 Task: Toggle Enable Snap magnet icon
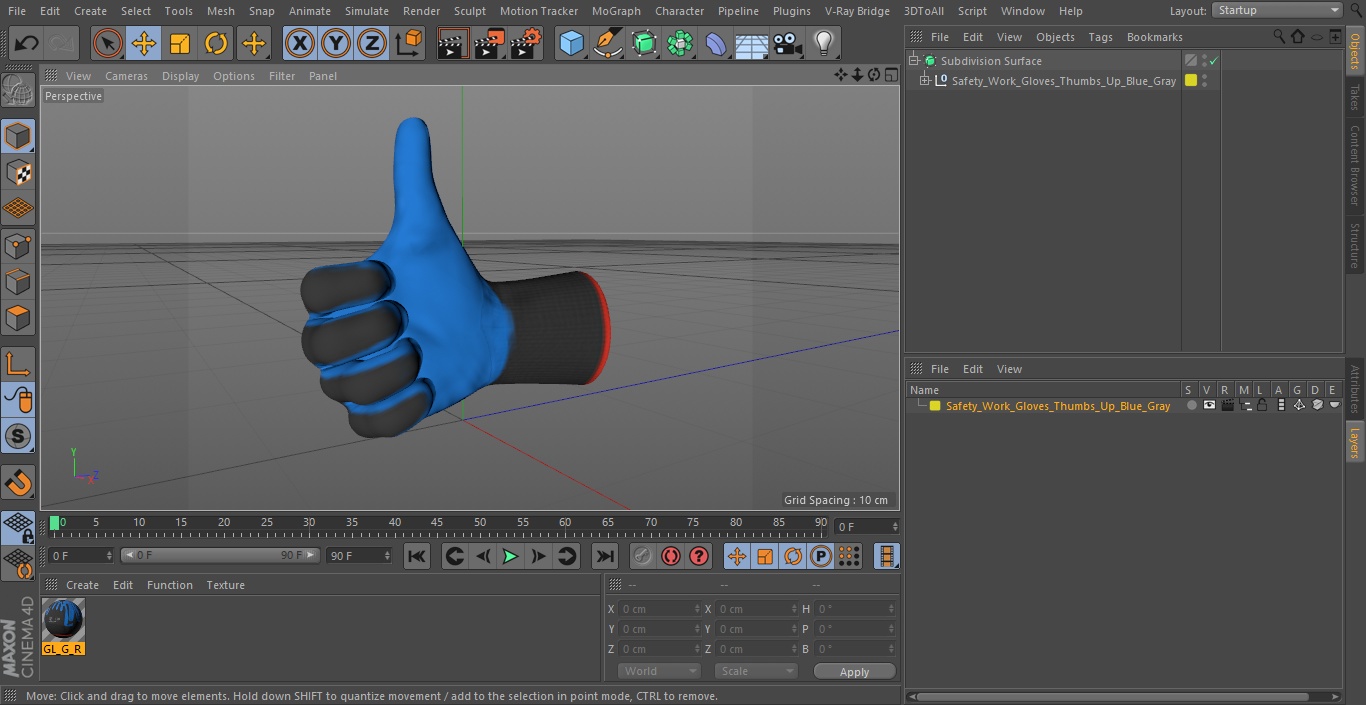pyautogui.click(x=18, y=482)
